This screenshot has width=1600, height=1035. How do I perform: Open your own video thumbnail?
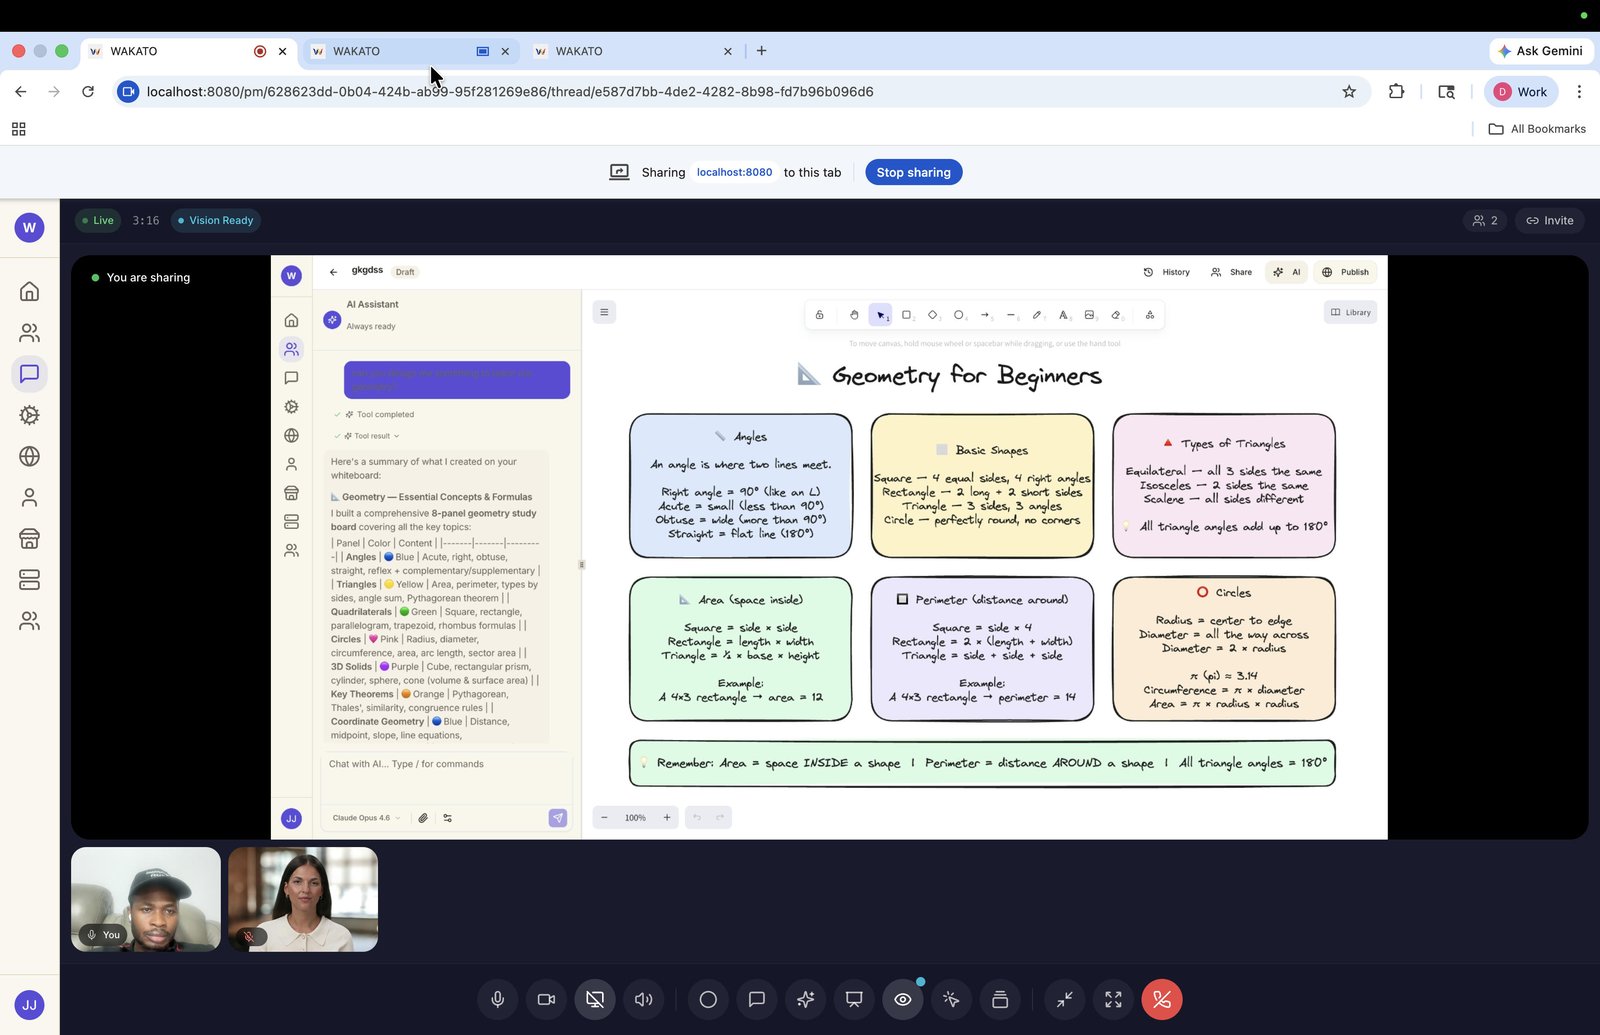point(146,899)
